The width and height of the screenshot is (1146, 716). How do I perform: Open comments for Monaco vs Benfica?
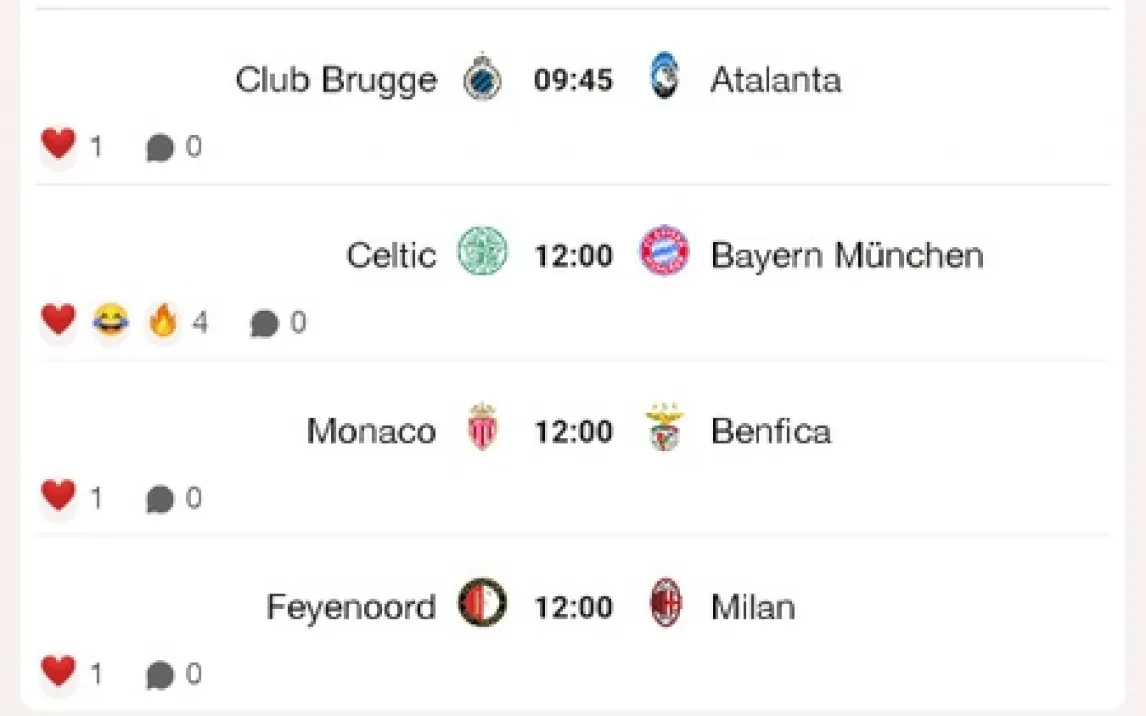pyautogui.click(x=160, y=499)
